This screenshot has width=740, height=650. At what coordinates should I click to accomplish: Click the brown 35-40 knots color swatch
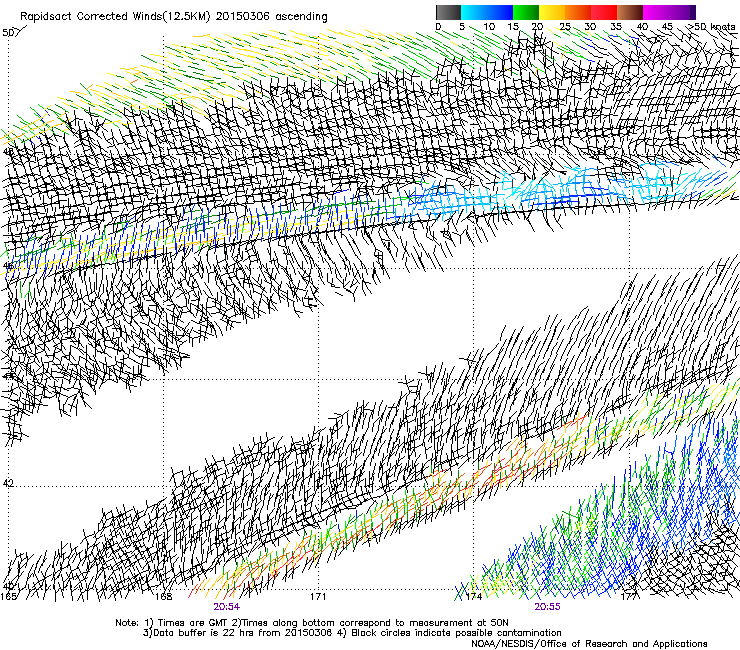(x=630, y=12)
